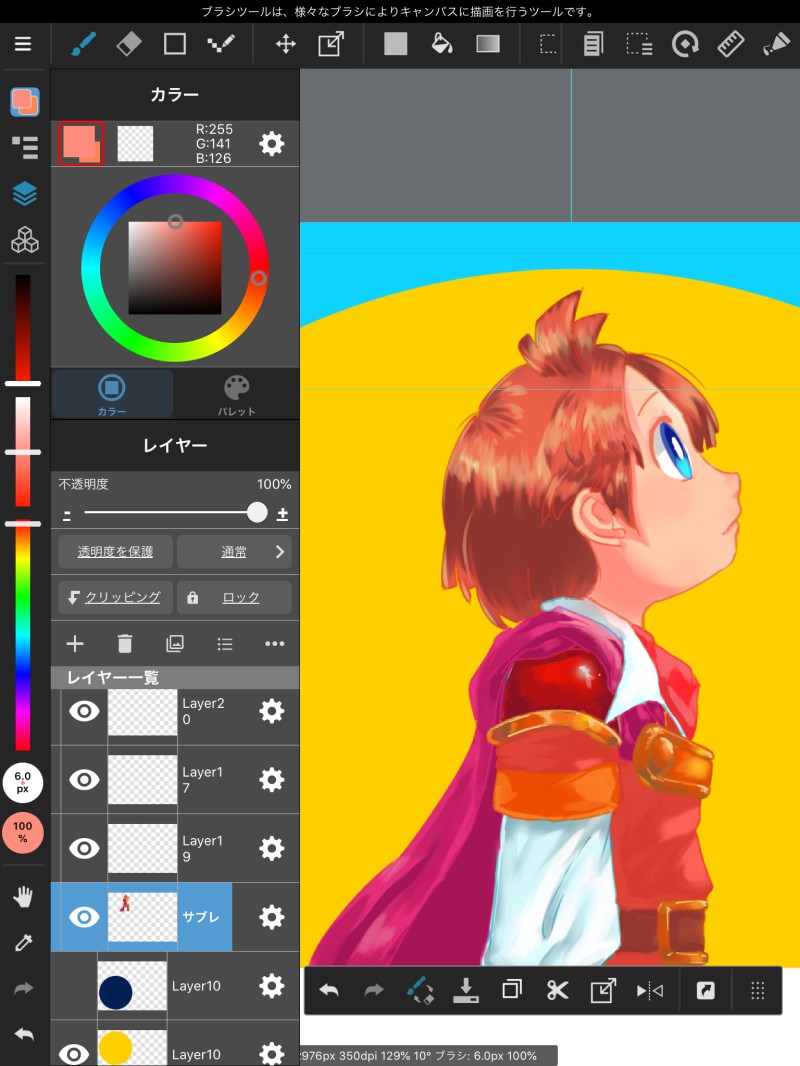Open Layer17 settings gear
Image resolution: width=800 pixels, height=1066 pixels.
click(x=272, y=780)
